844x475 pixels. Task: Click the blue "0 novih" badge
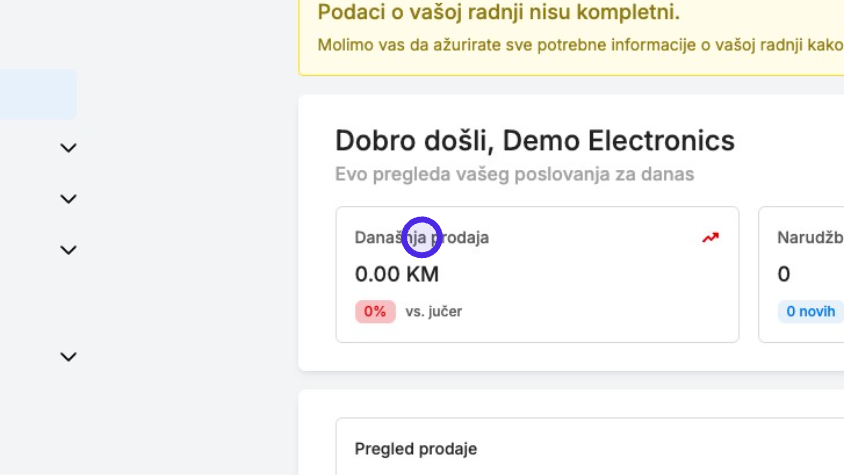[x=811, y=311]
